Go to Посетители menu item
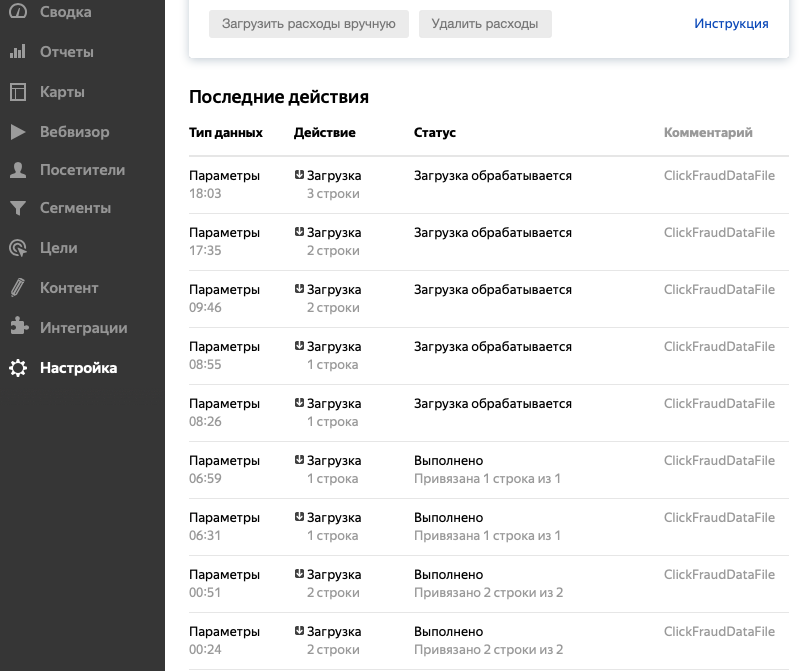 point(82,170)
